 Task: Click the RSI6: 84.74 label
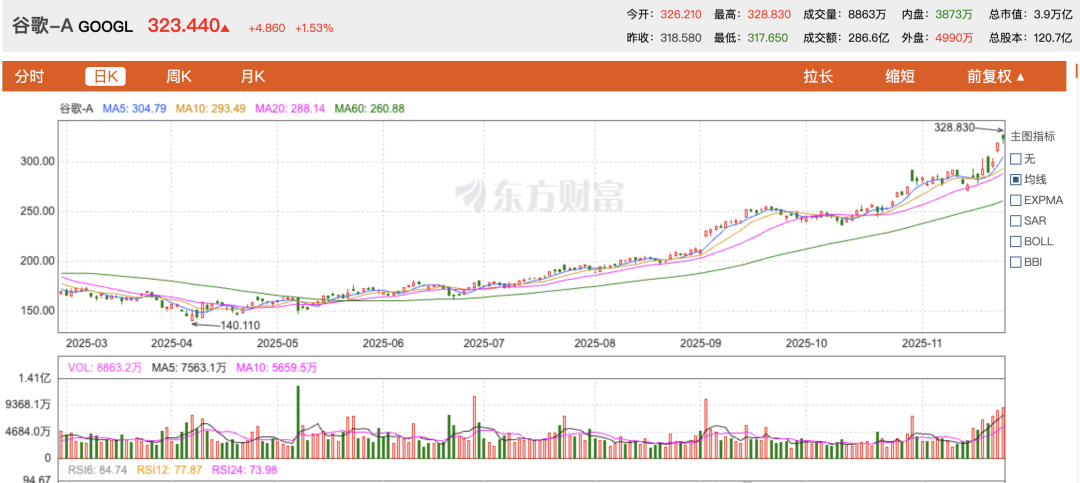pos(97,470)
